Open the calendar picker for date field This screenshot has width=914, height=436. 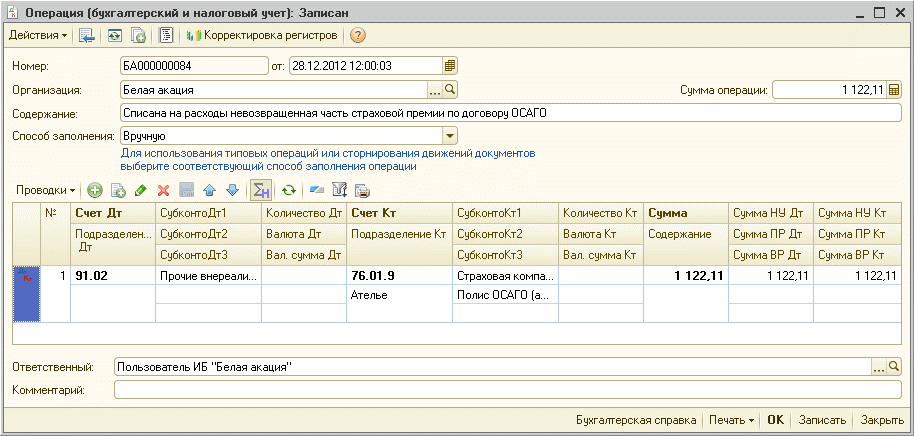(450, 66)
